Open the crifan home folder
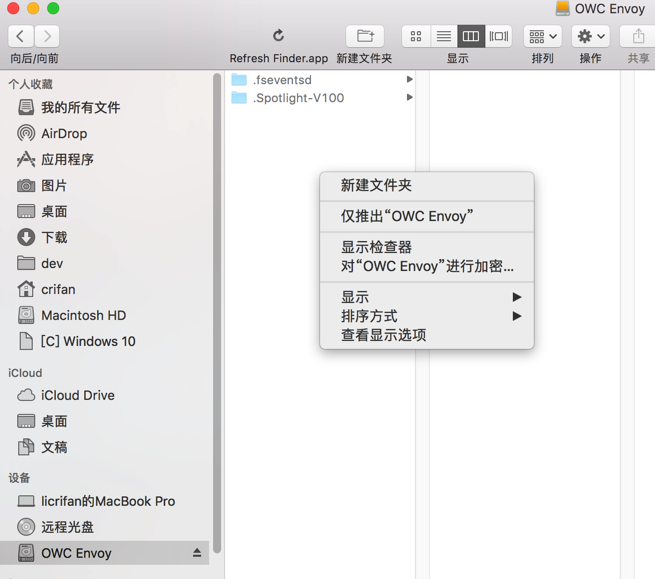The height and width of the screenshot is (579, 655). [104, 289]
